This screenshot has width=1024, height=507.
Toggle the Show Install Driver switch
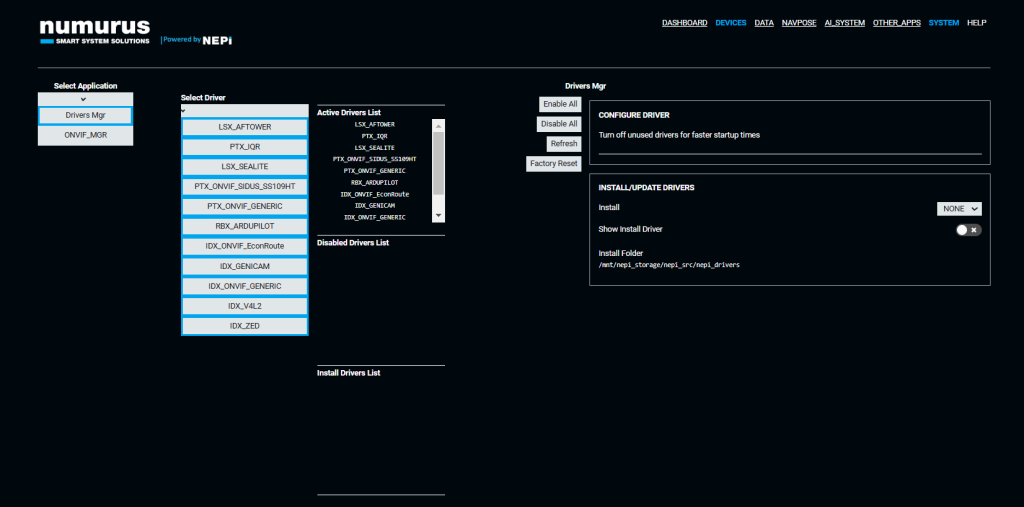click(968, 230)
